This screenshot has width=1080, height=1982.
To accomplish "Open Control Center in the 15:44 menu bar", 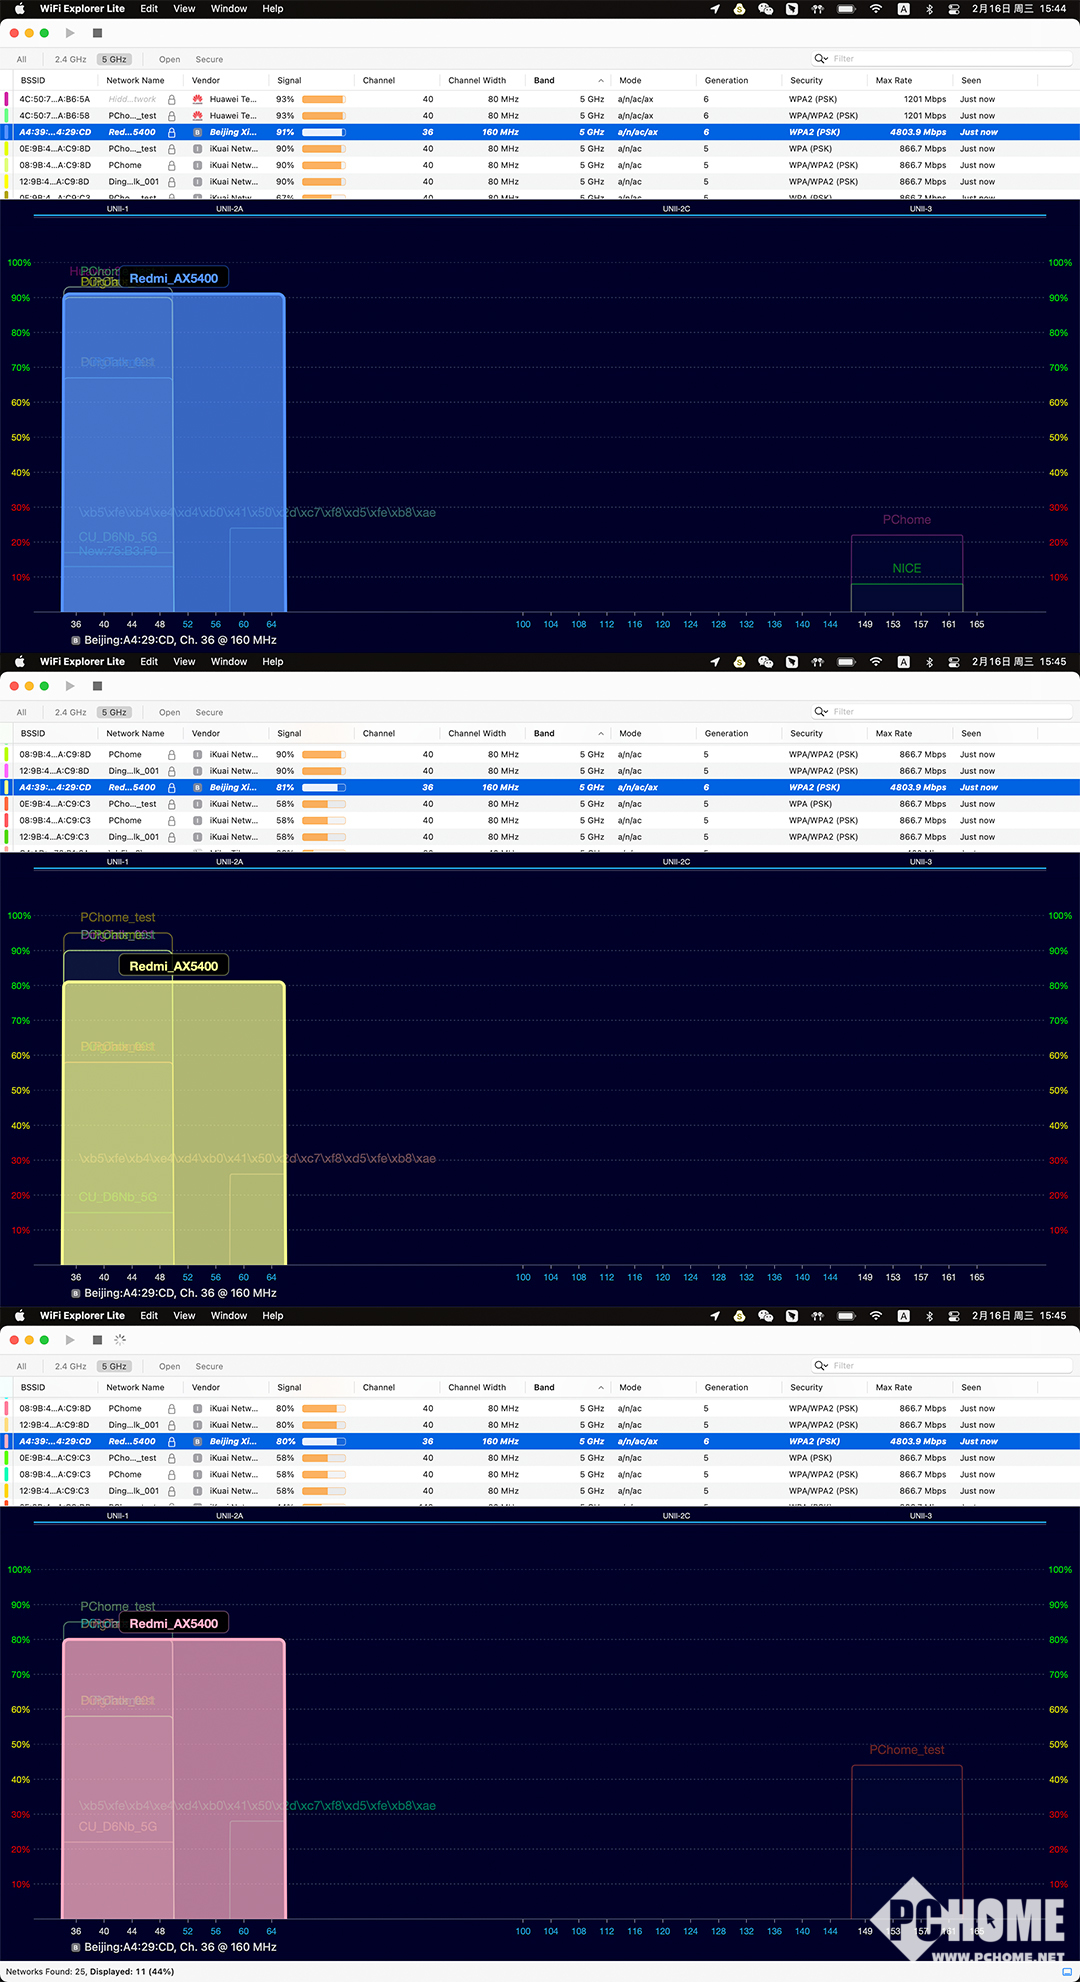I will (954, 8).
